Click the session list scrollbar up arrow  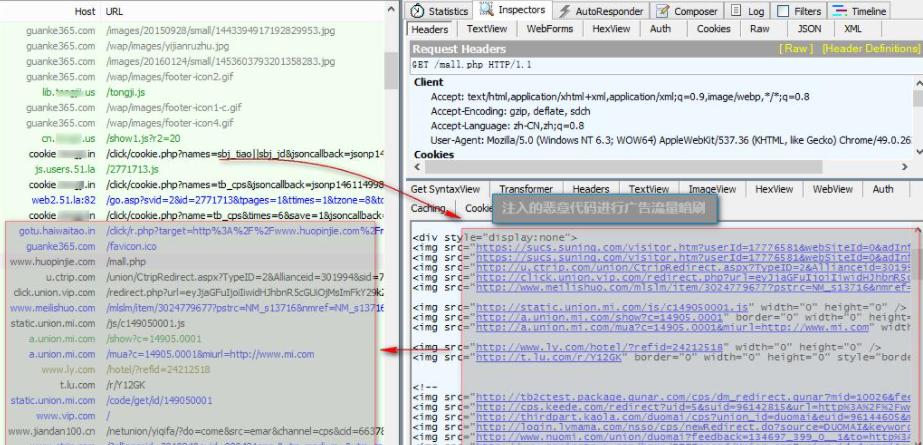point(391,9)
